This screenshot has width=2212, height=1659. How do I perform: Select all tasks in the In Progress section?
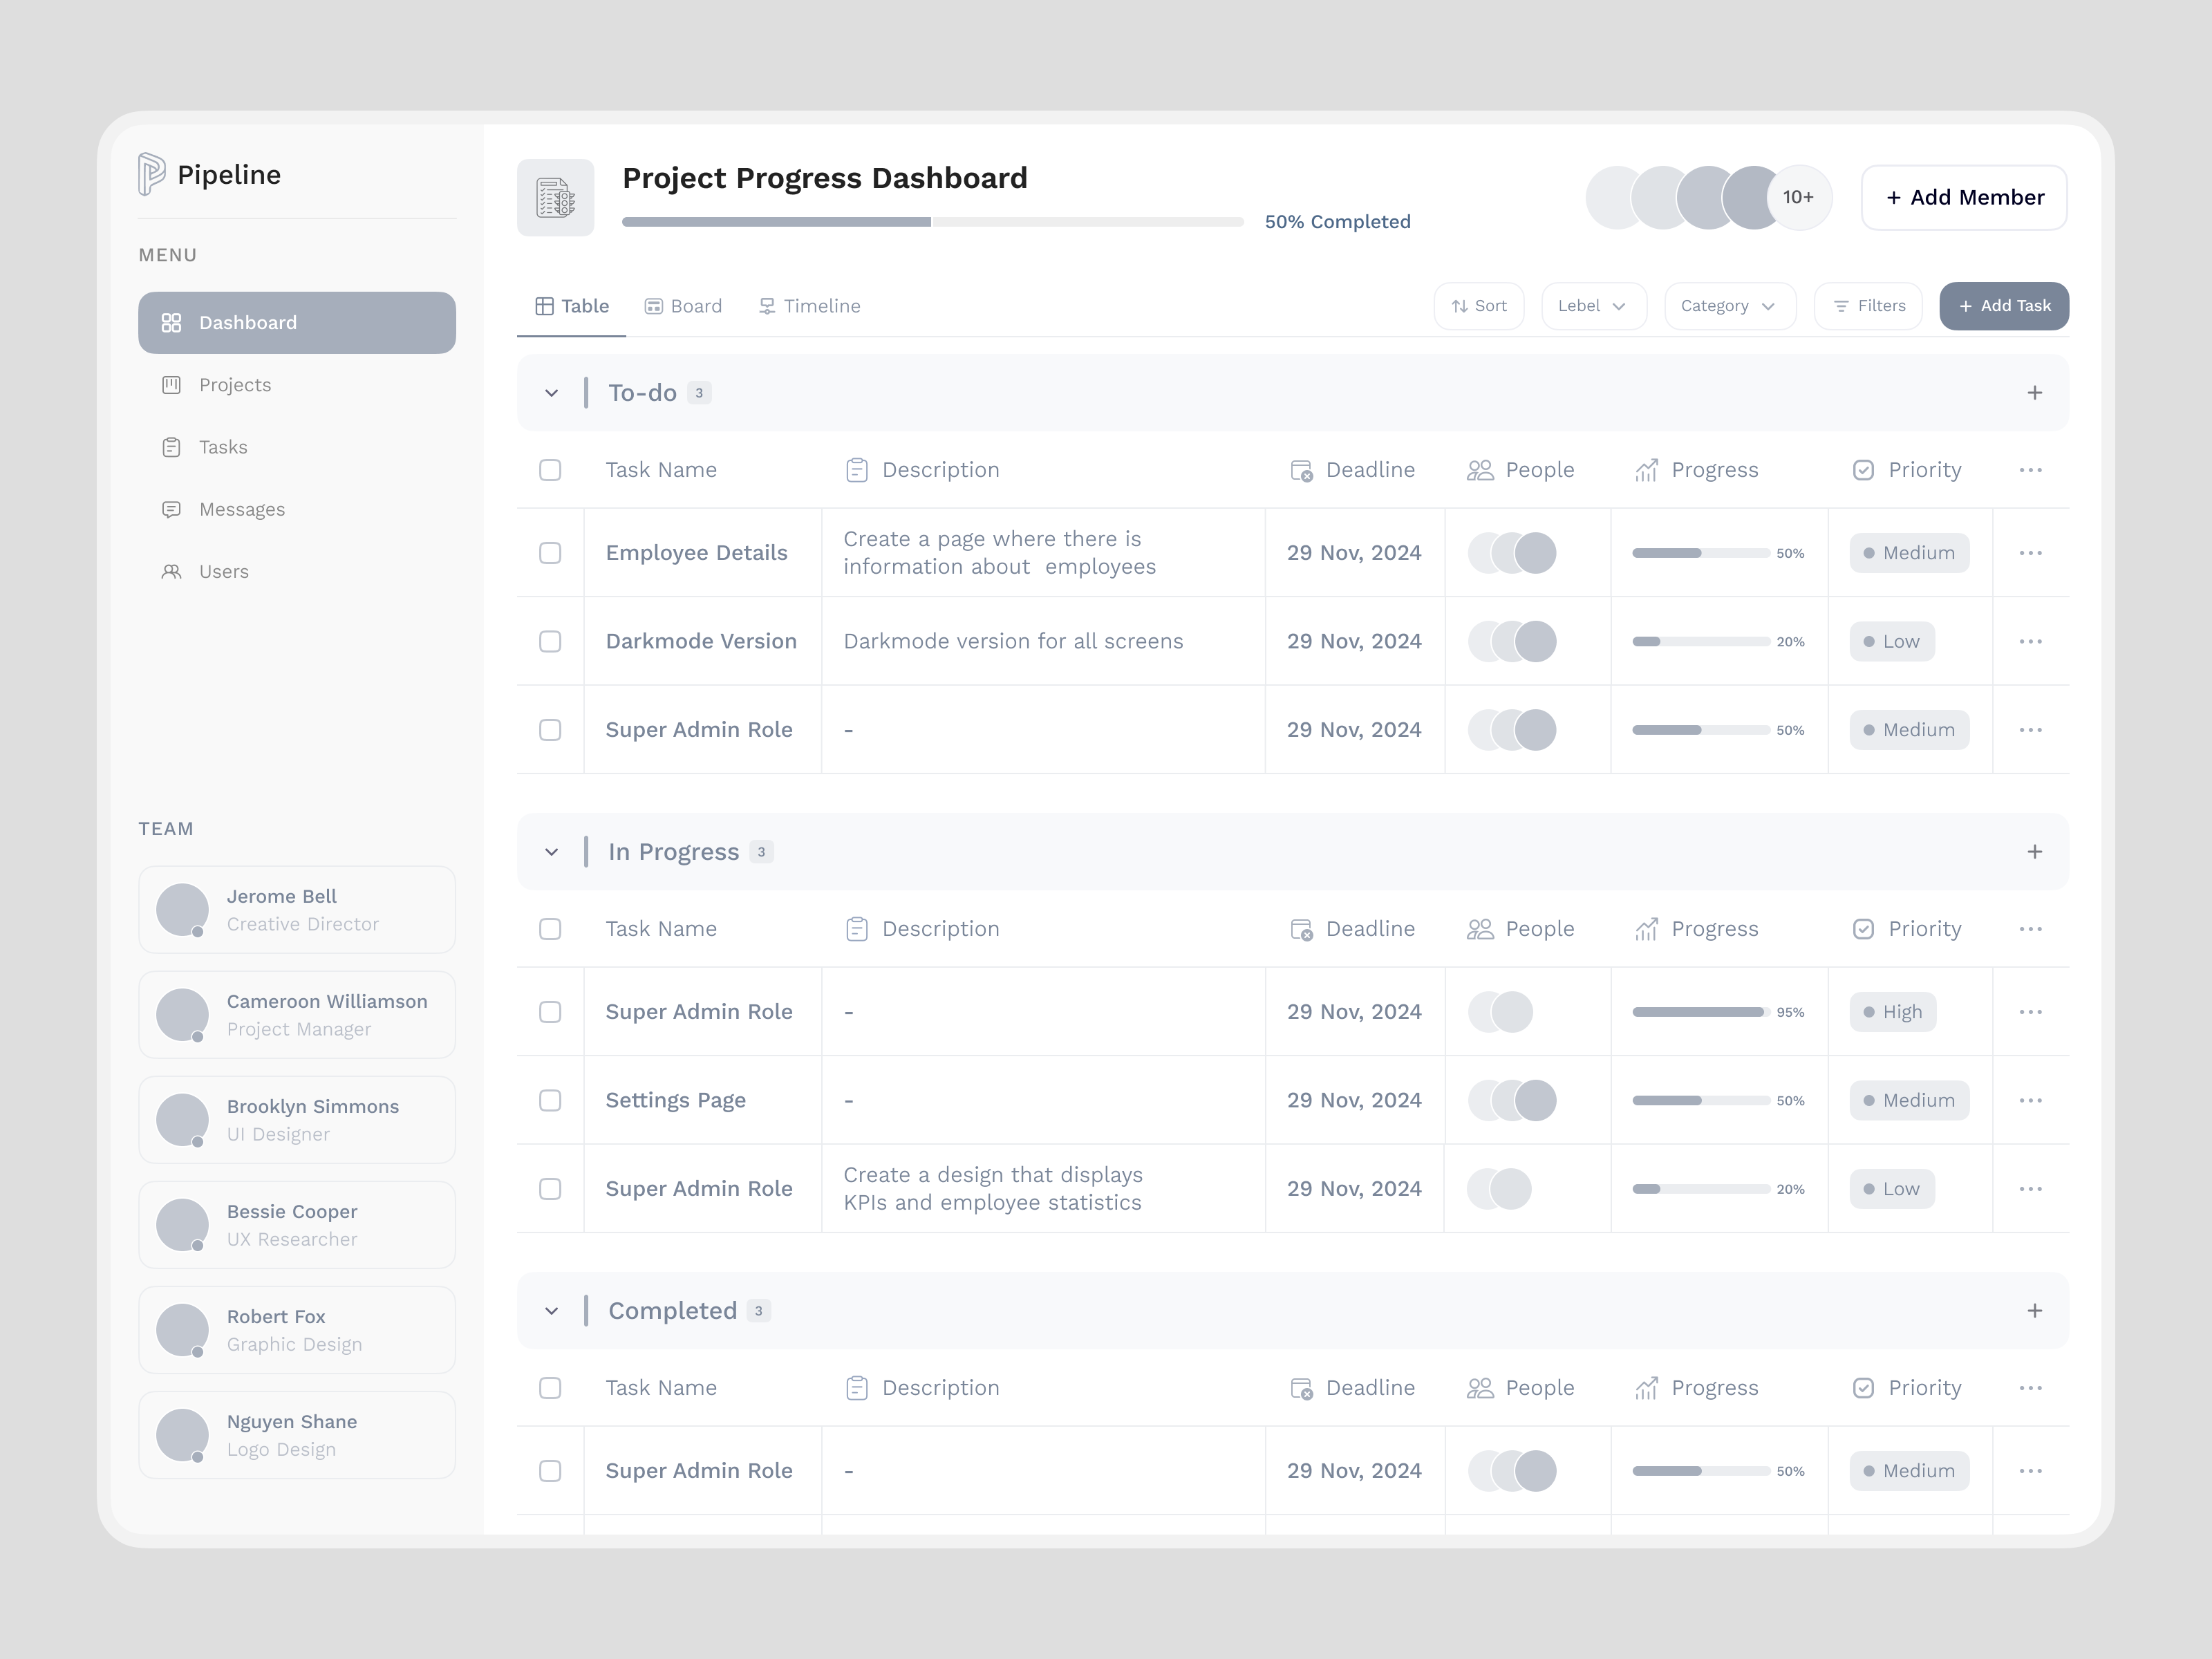[550, 929]
